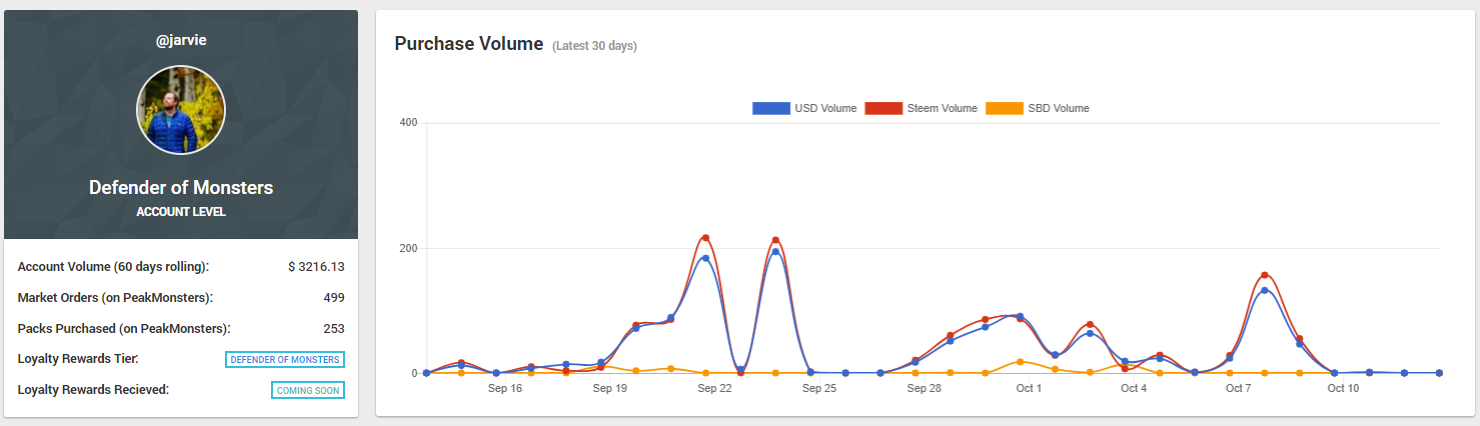
Task: Click the orange SBD peak point at Oct 1
Action: pyautogui.click(x=1020, y=362)
